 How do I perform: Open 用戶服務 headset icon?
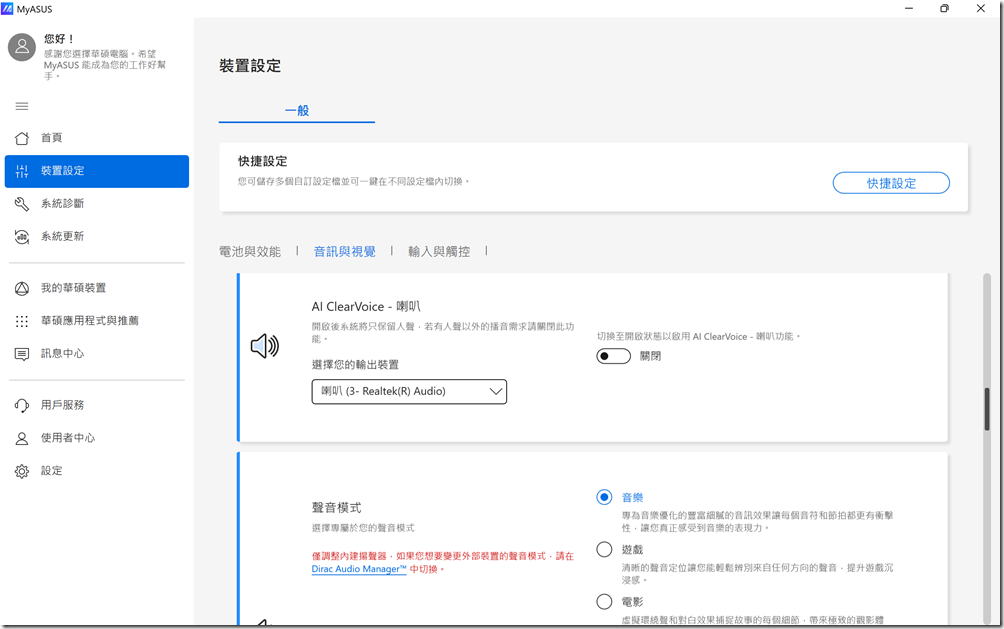[22, 405]
